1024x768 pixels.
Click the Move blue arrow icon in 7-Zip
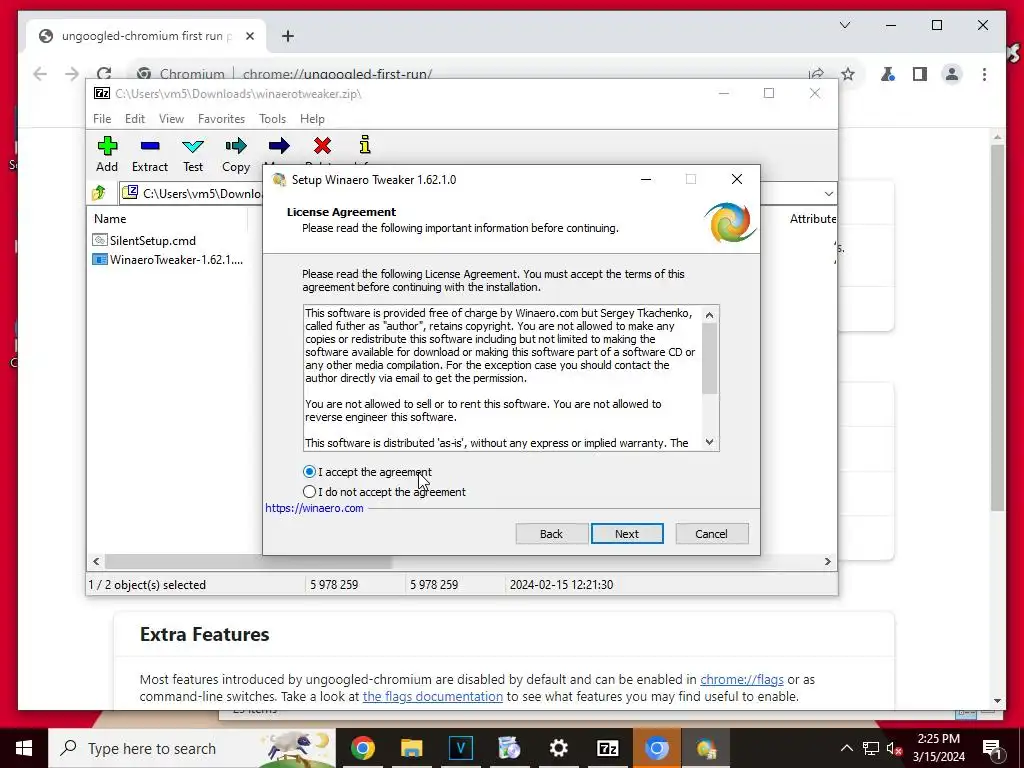pyautogui.click(x=279, y=146)
